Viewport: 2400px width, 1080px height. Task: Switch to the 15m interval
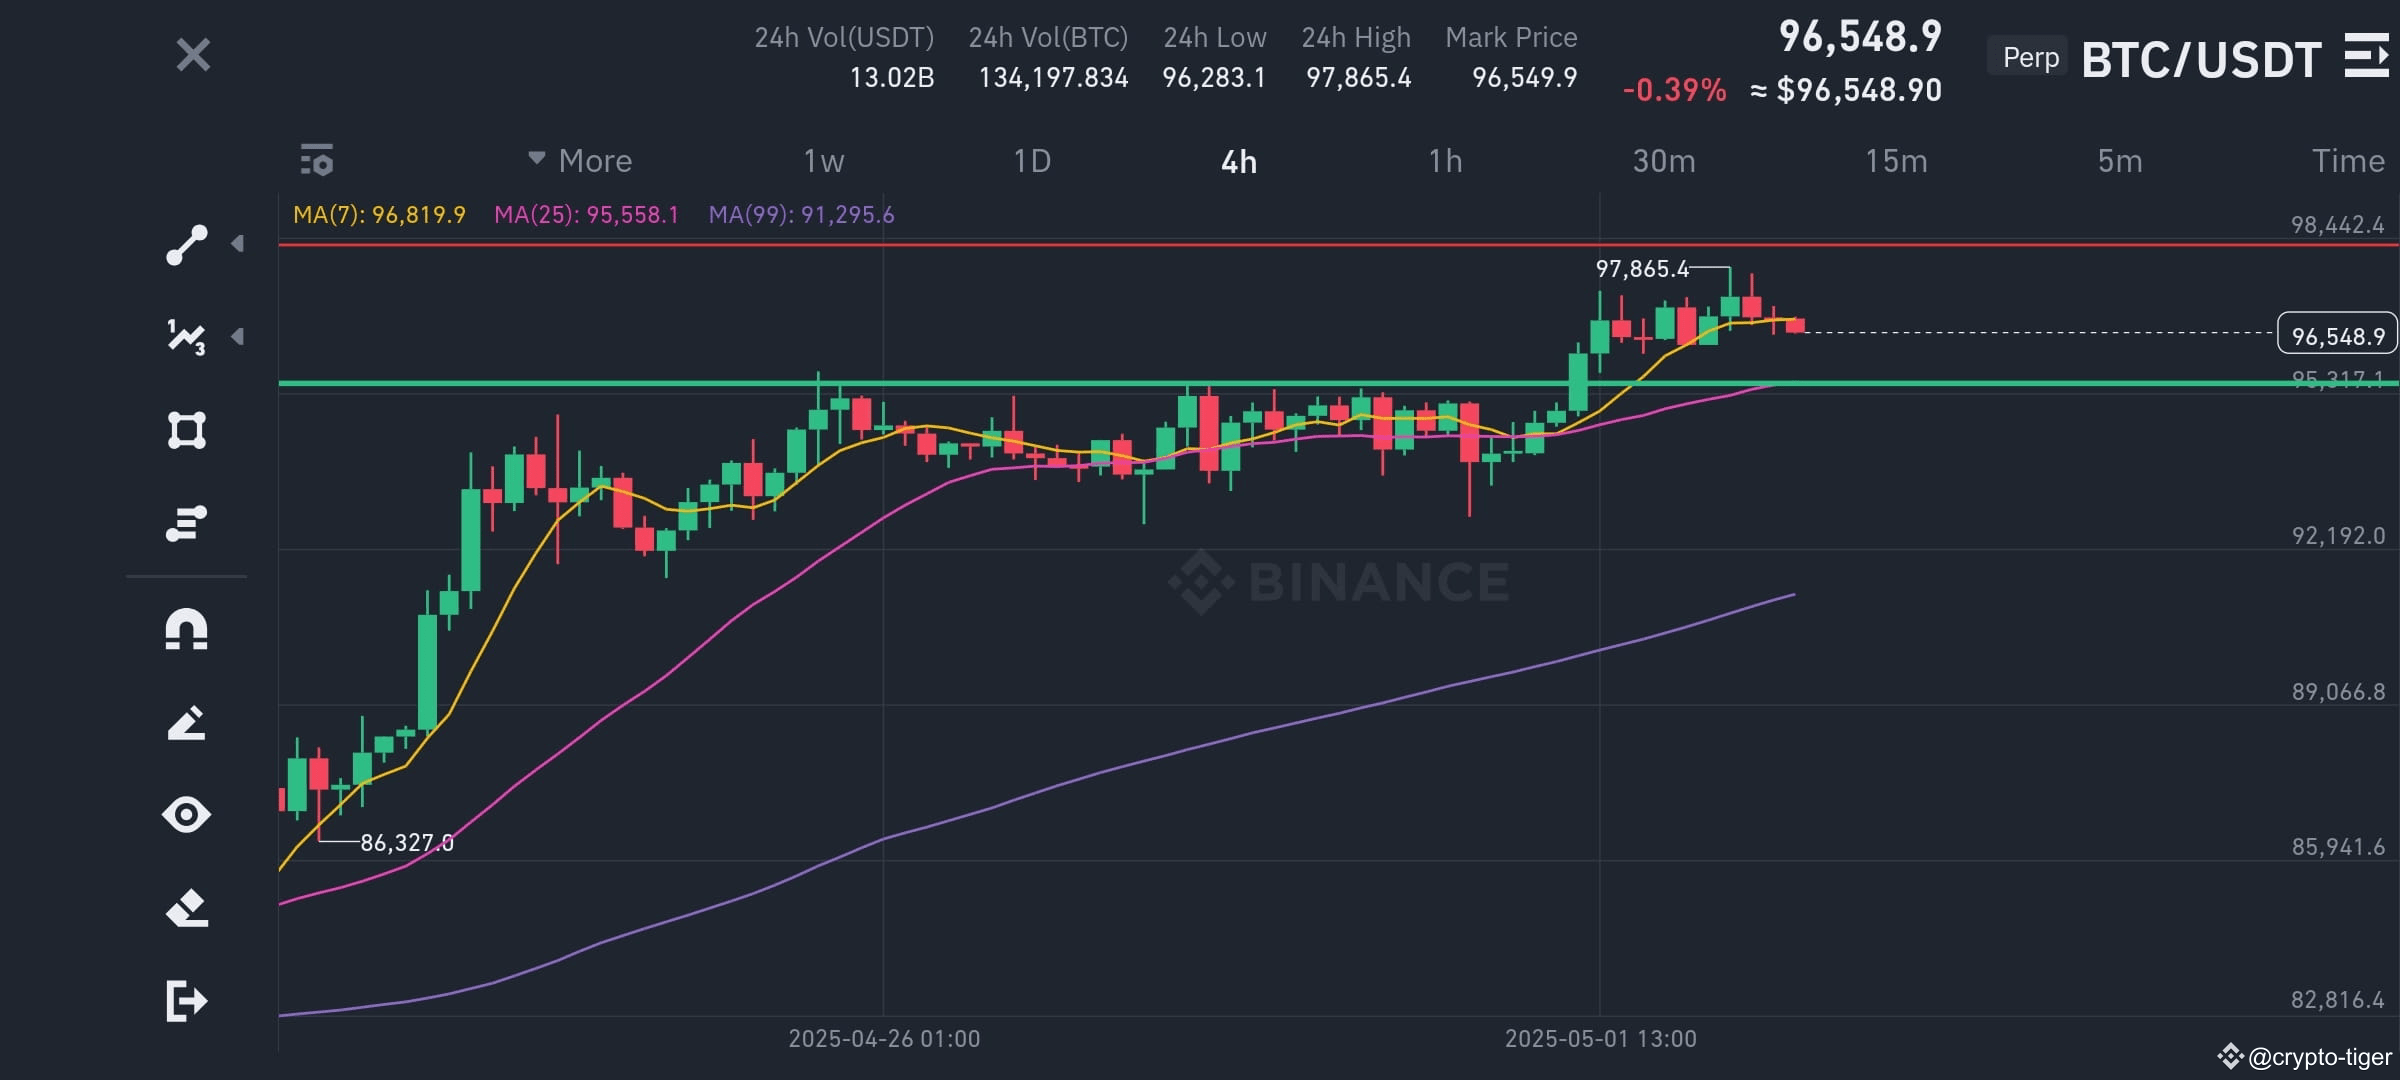[1896, 161]
